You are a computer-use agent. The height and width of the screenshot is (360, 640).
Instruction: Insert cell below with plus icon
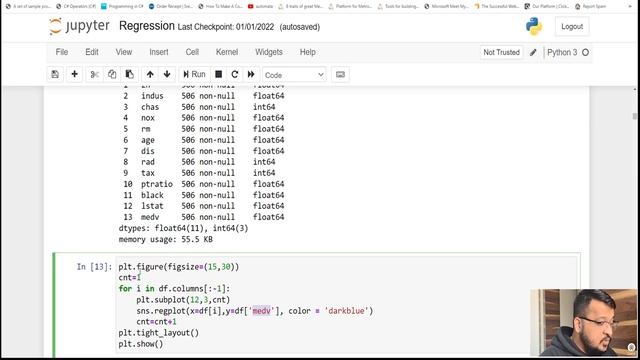pos(74,75)
